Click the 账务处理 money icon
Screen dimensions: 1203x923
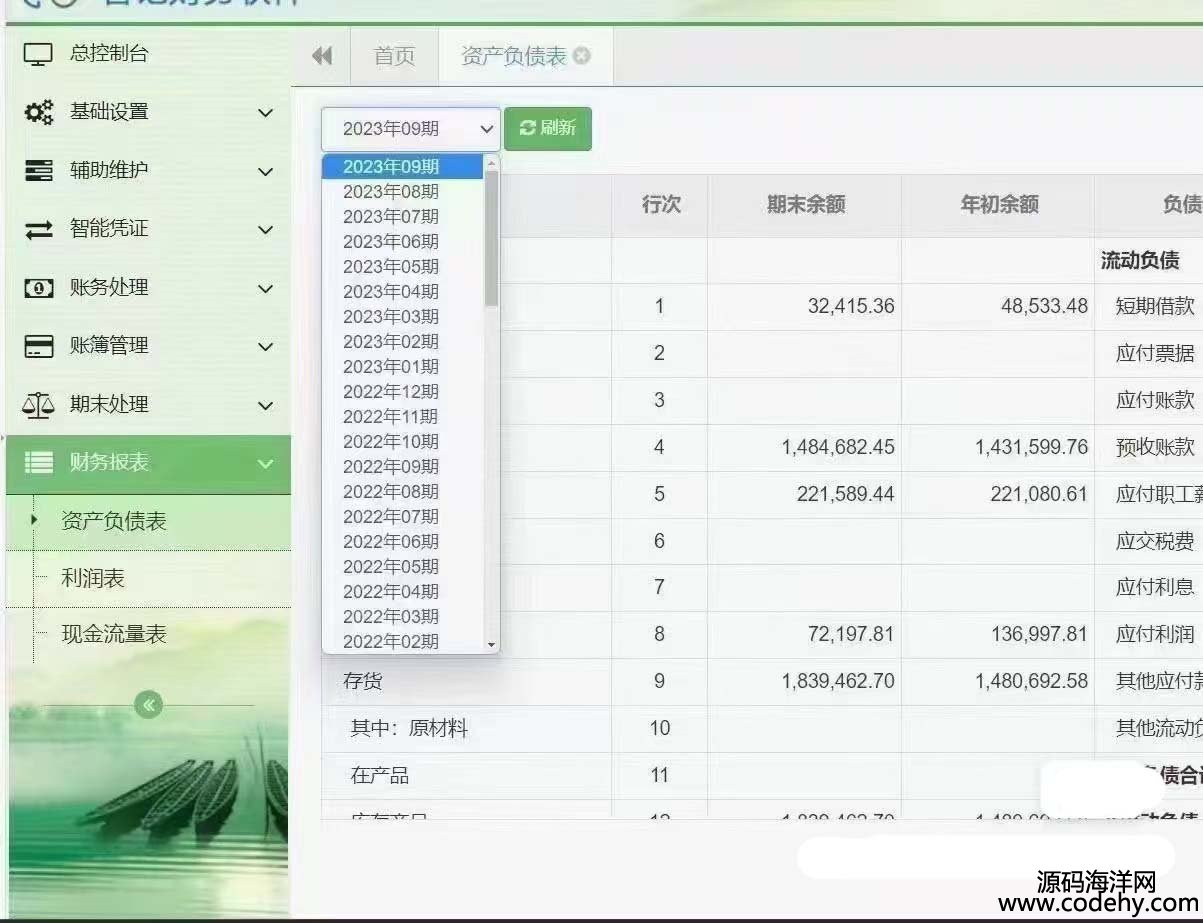click(38, 288)
